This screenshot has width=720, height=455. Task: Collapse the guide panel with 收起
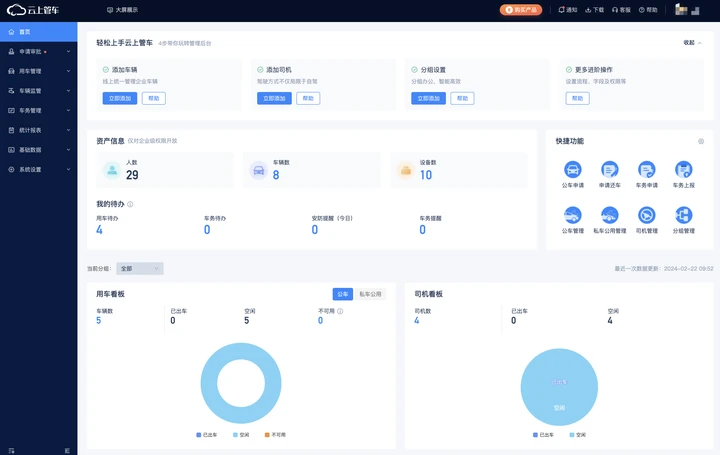point(692,43)
